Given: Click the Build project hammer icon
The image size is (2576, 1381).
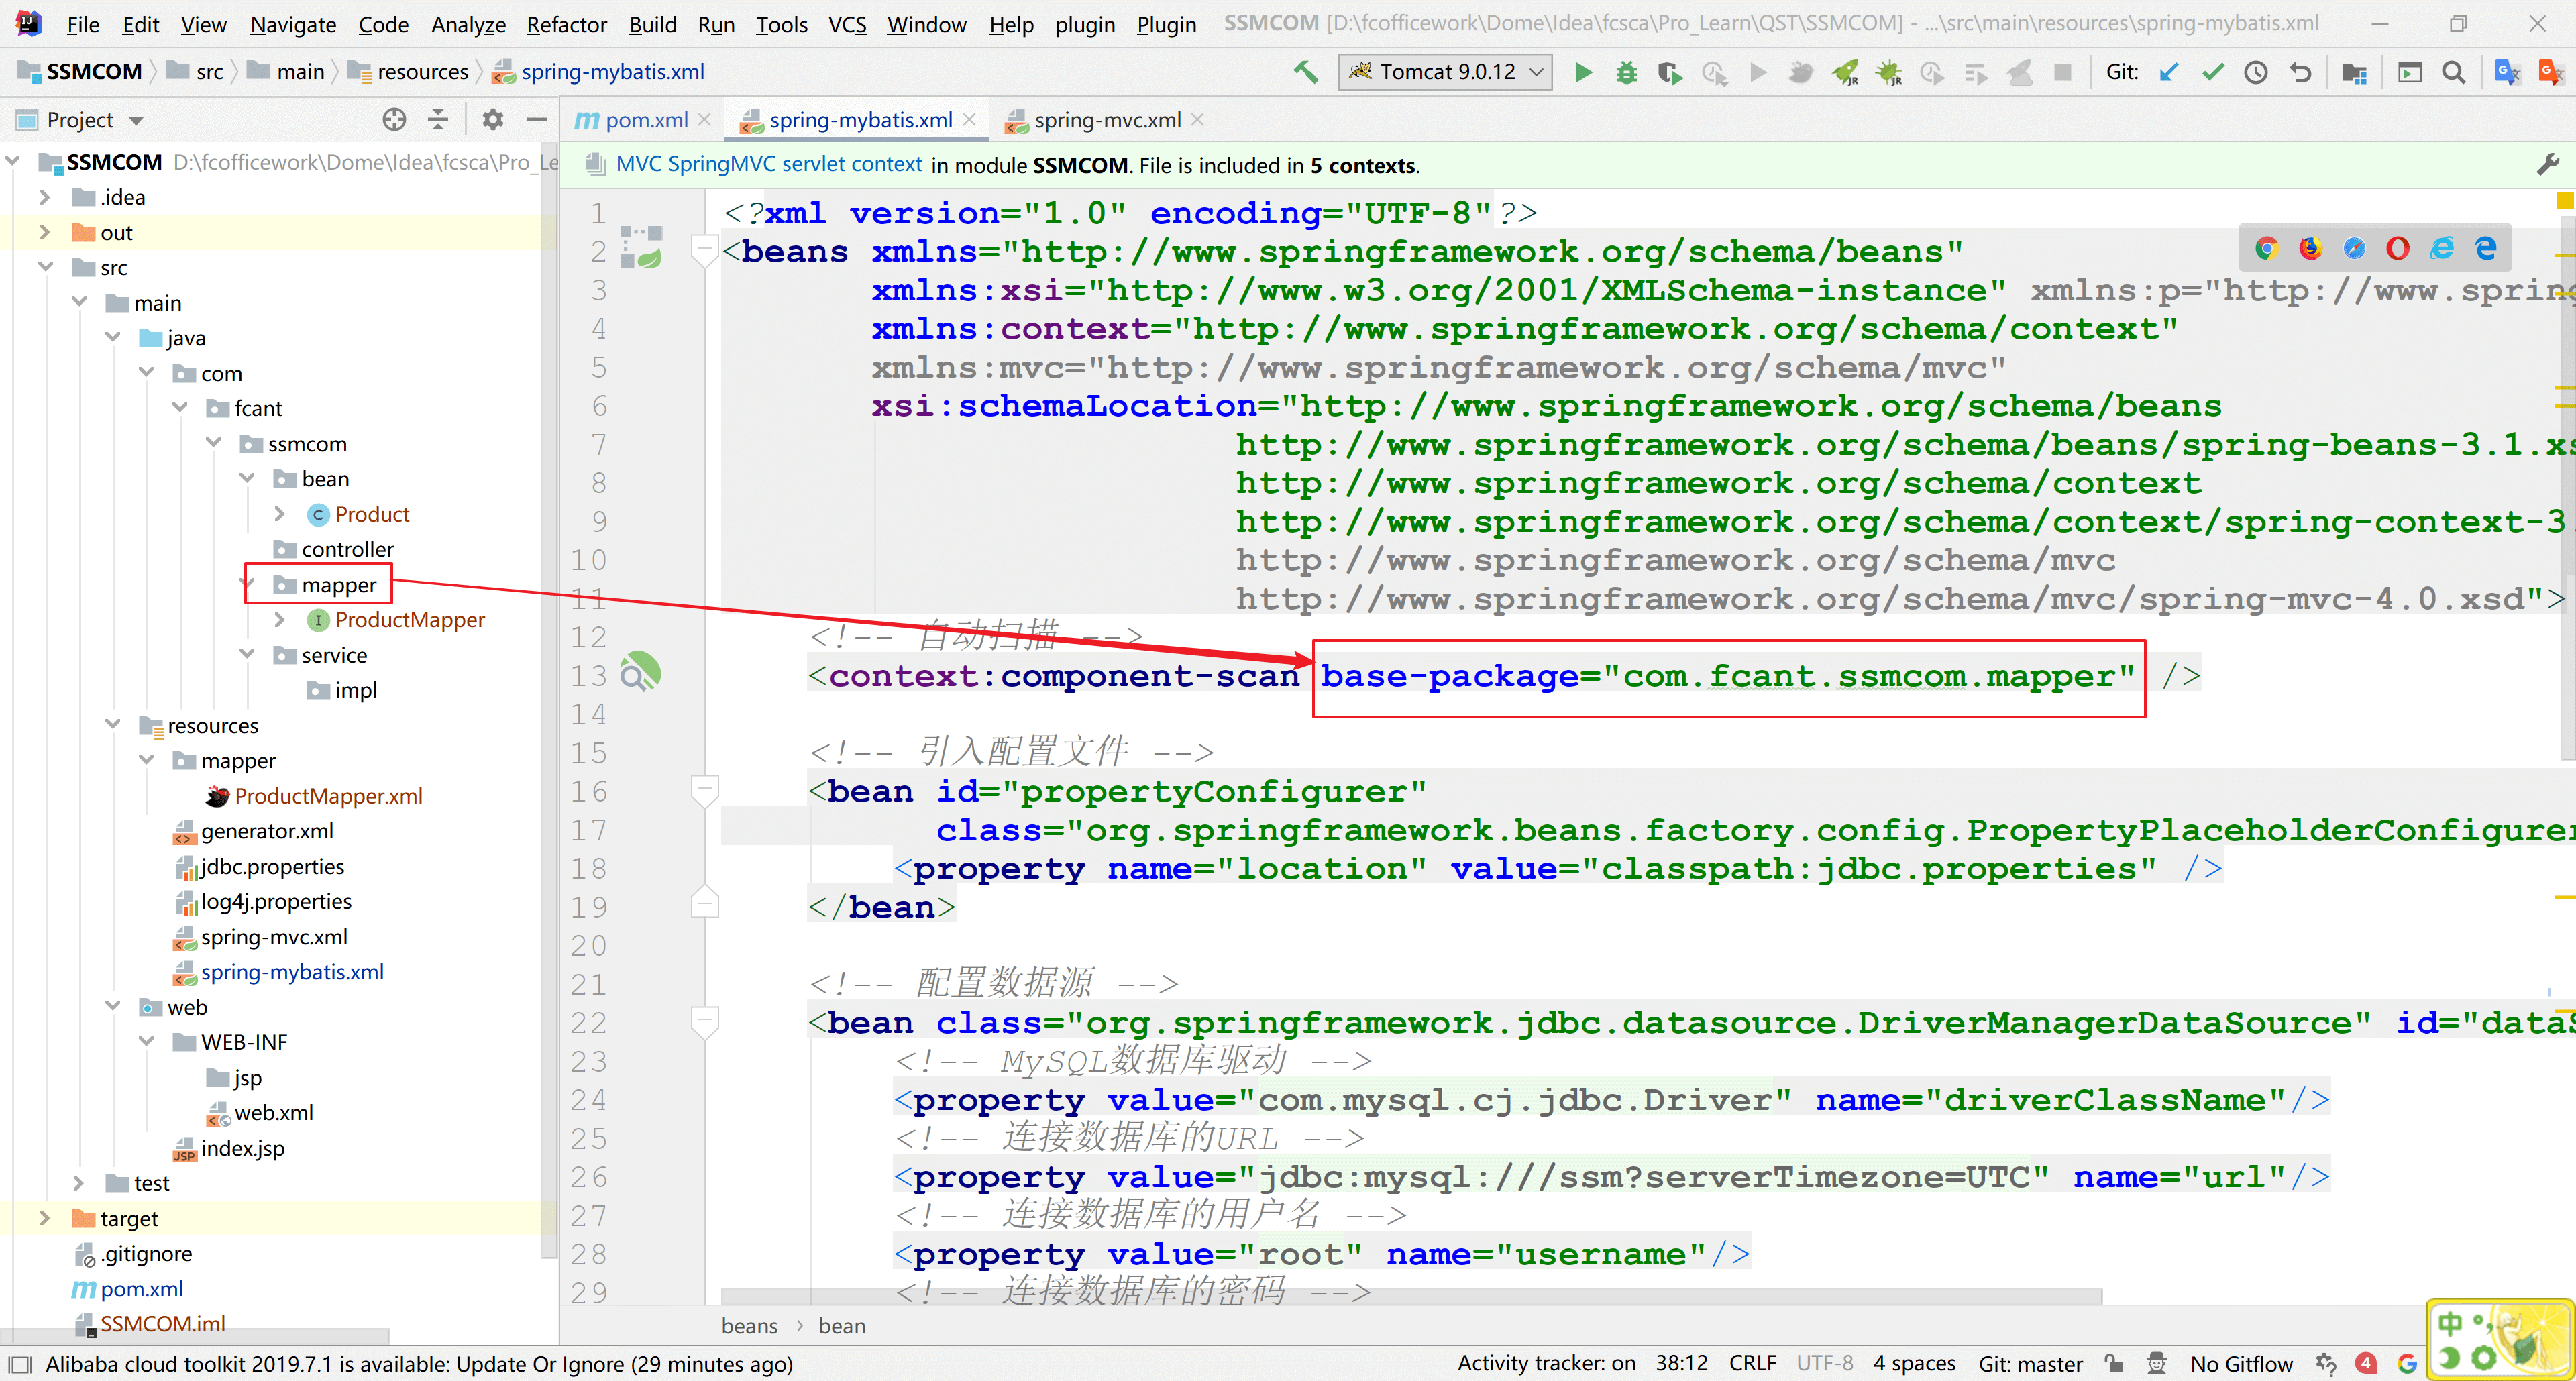Looking at the screenshot, I should [x=1306, y=72].
